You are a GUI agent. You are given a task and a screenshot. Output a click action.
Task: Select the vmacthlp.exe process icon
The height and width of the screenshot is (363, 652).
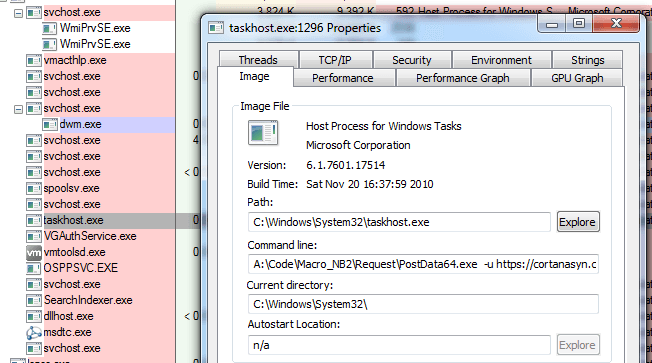34,61
